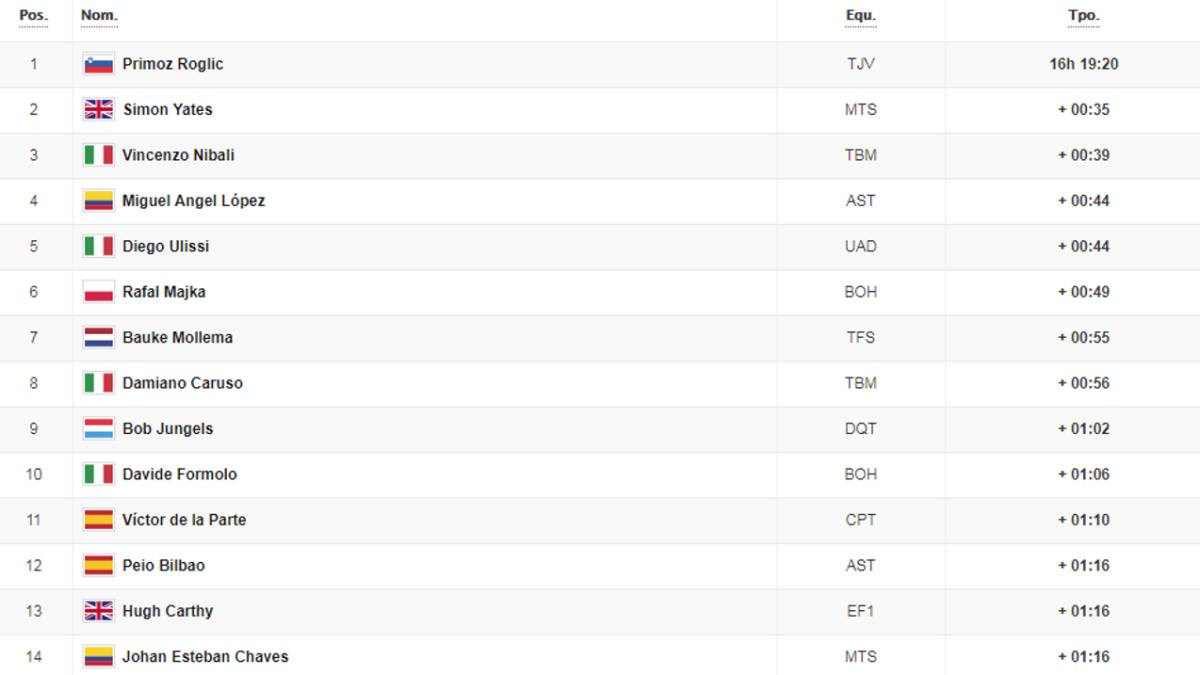Click Peio Bilbao's time gap +01:16
This screenshot has height=675, width=1200.
pos(1084,566)
